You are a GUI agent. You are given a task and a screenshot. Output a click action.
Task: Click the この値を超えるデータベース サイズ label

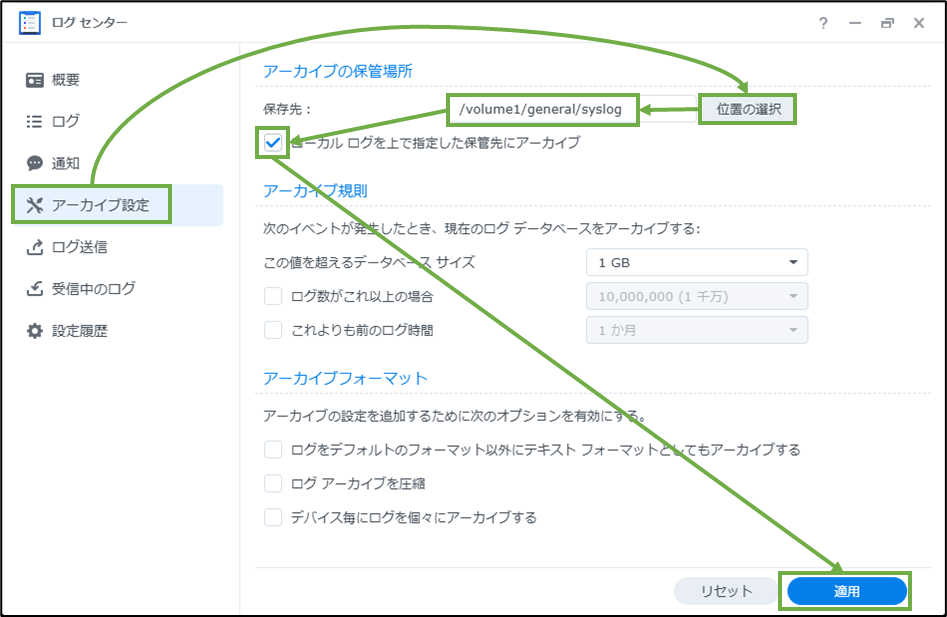tap(369, 263)
